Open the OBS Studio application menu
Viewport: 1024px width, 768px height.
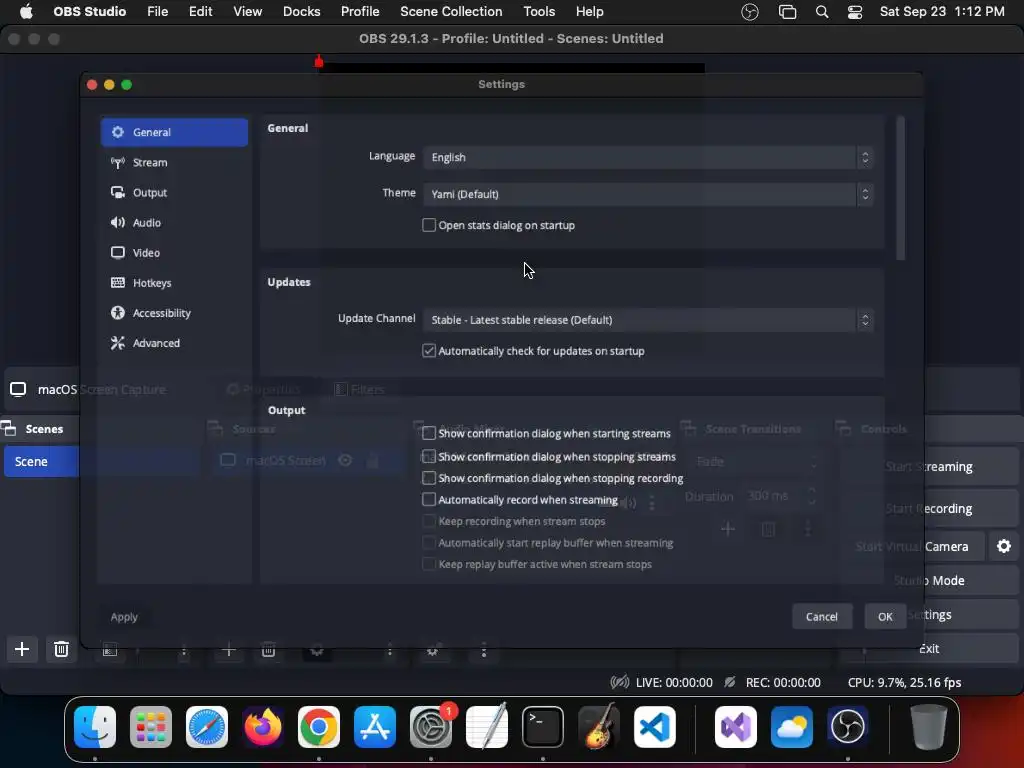pos(89,12)
